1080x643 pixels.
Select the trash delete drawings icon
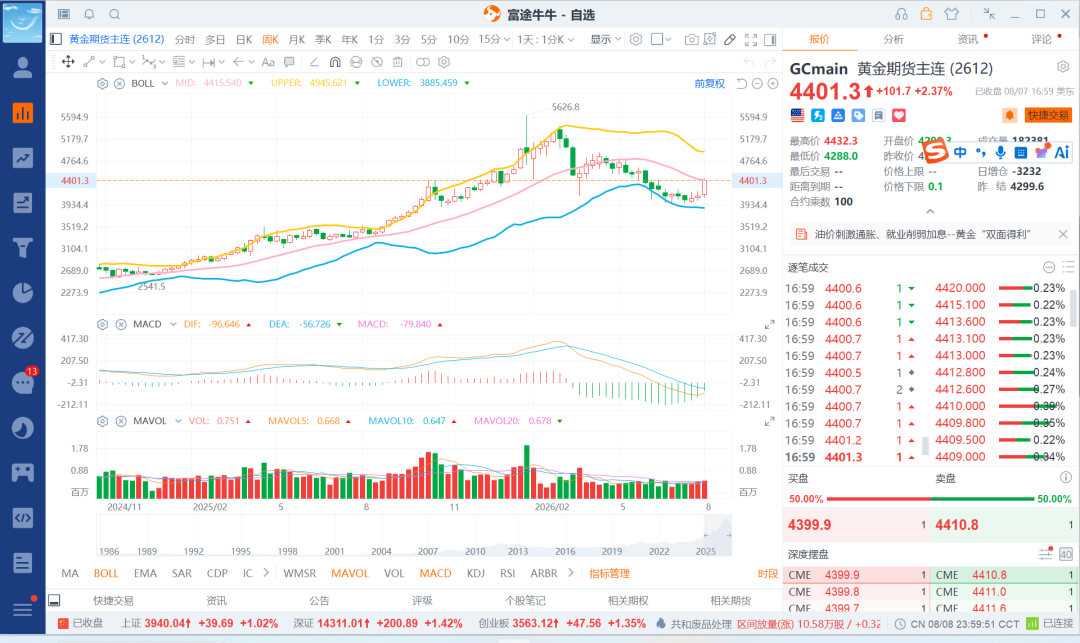[x=397, y=62]
